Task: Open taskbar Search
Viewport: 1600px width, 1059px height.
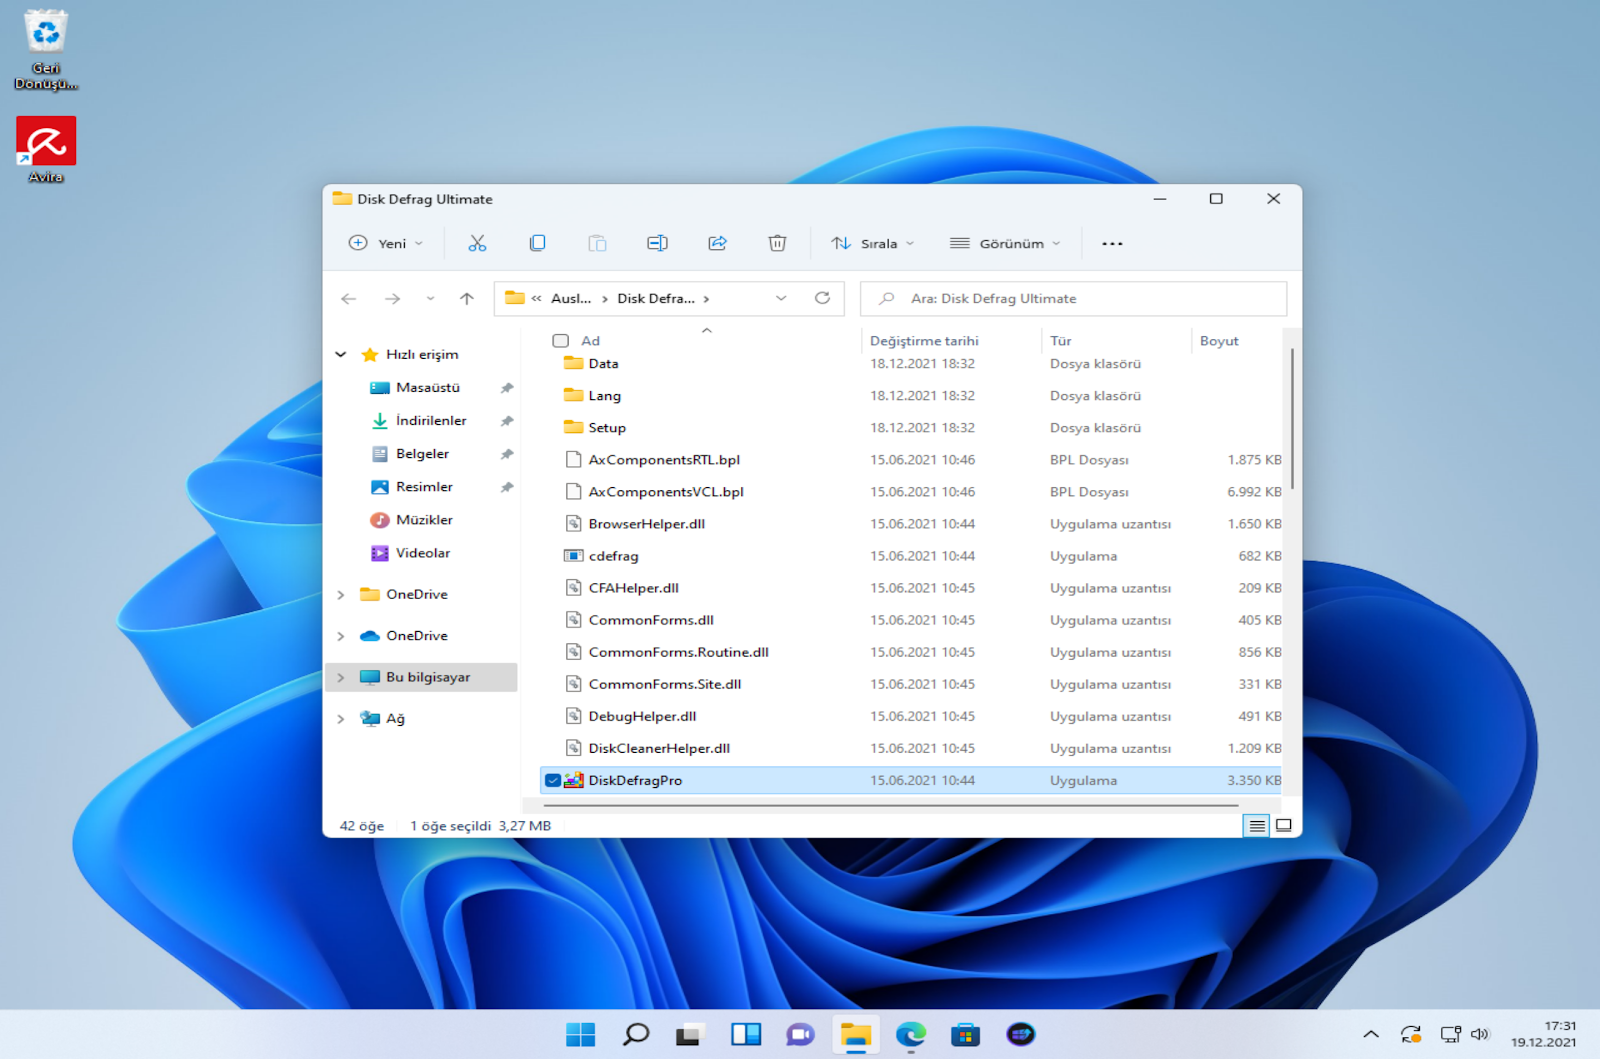Action: pyautogui.click(x=635, y=1034)
